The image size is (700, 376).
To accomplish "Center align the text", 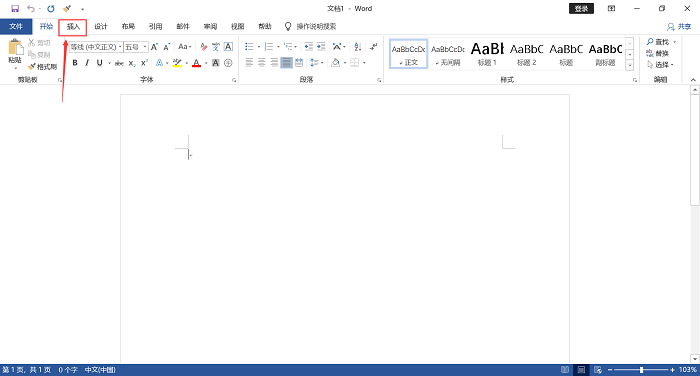I will [262, 63].
